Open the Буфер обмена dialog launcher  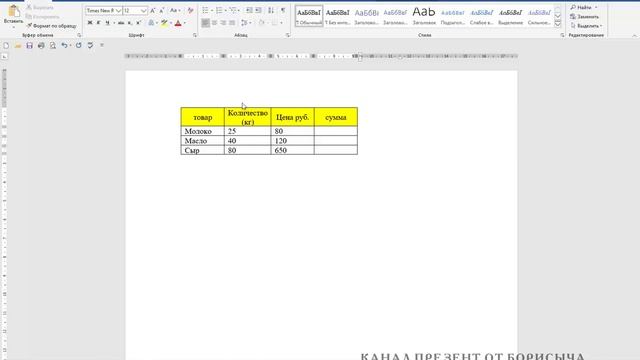[x=79, y=36]
